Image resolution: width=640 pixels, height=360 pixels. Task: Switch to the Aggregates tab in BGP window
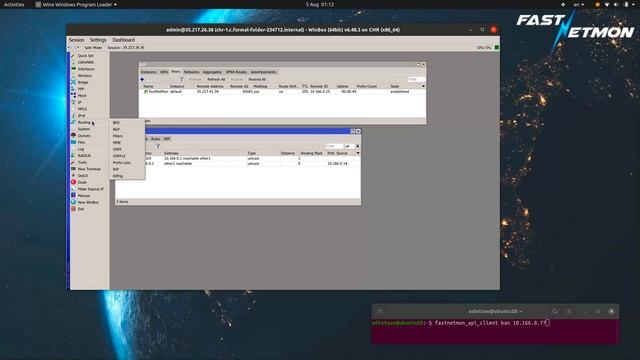pos(212,72)
